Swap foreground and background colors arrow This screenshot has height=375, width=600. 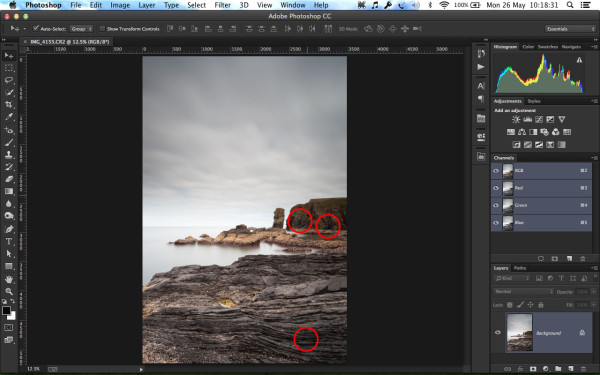point(12,302)
